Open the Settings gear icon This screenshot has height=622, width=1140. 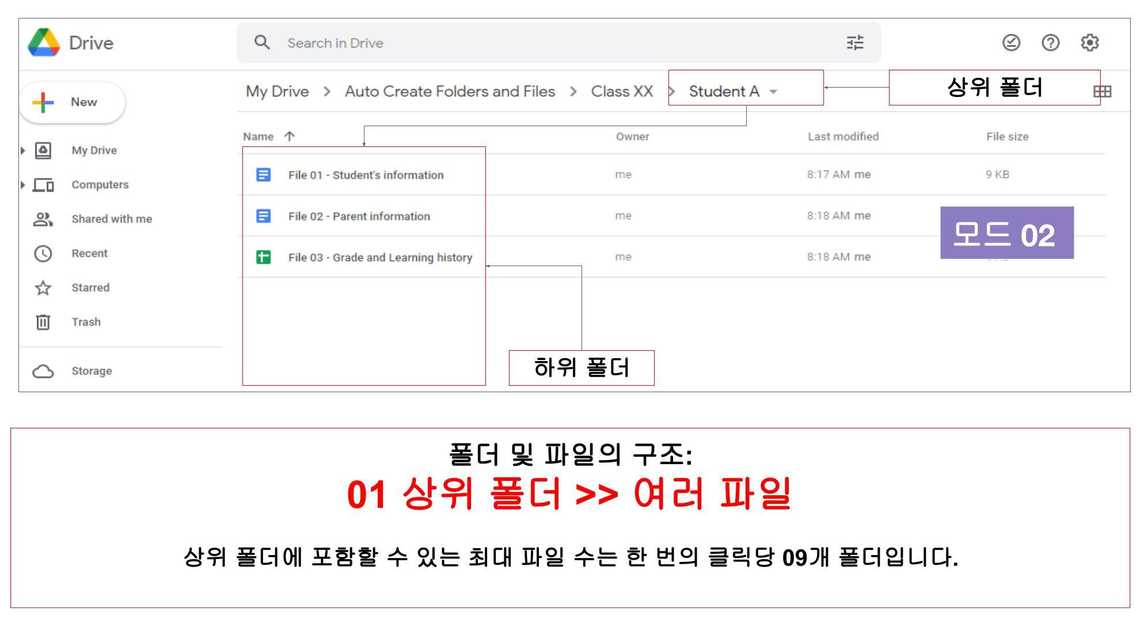click(1090, 43)
